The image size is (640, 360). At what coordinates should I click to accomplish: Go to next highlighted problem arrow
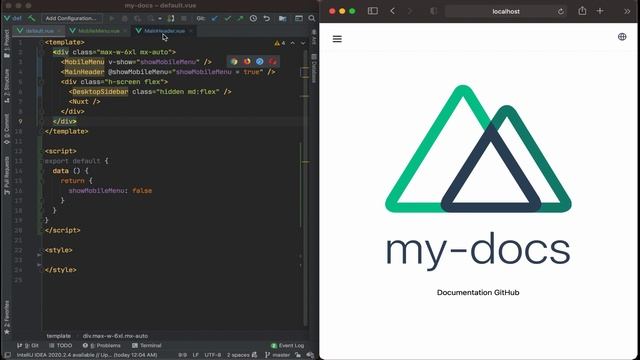303,43
